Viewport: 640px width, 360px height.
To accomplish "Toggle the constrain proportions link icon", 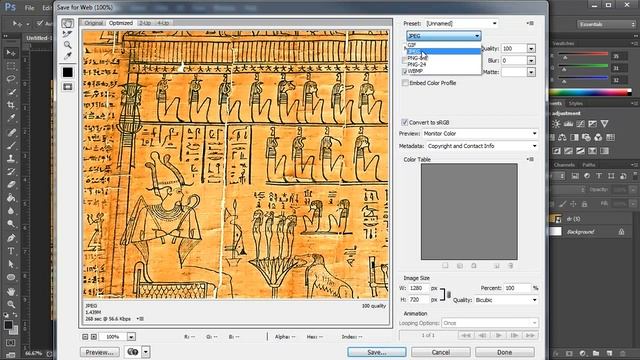I will 449,294.
